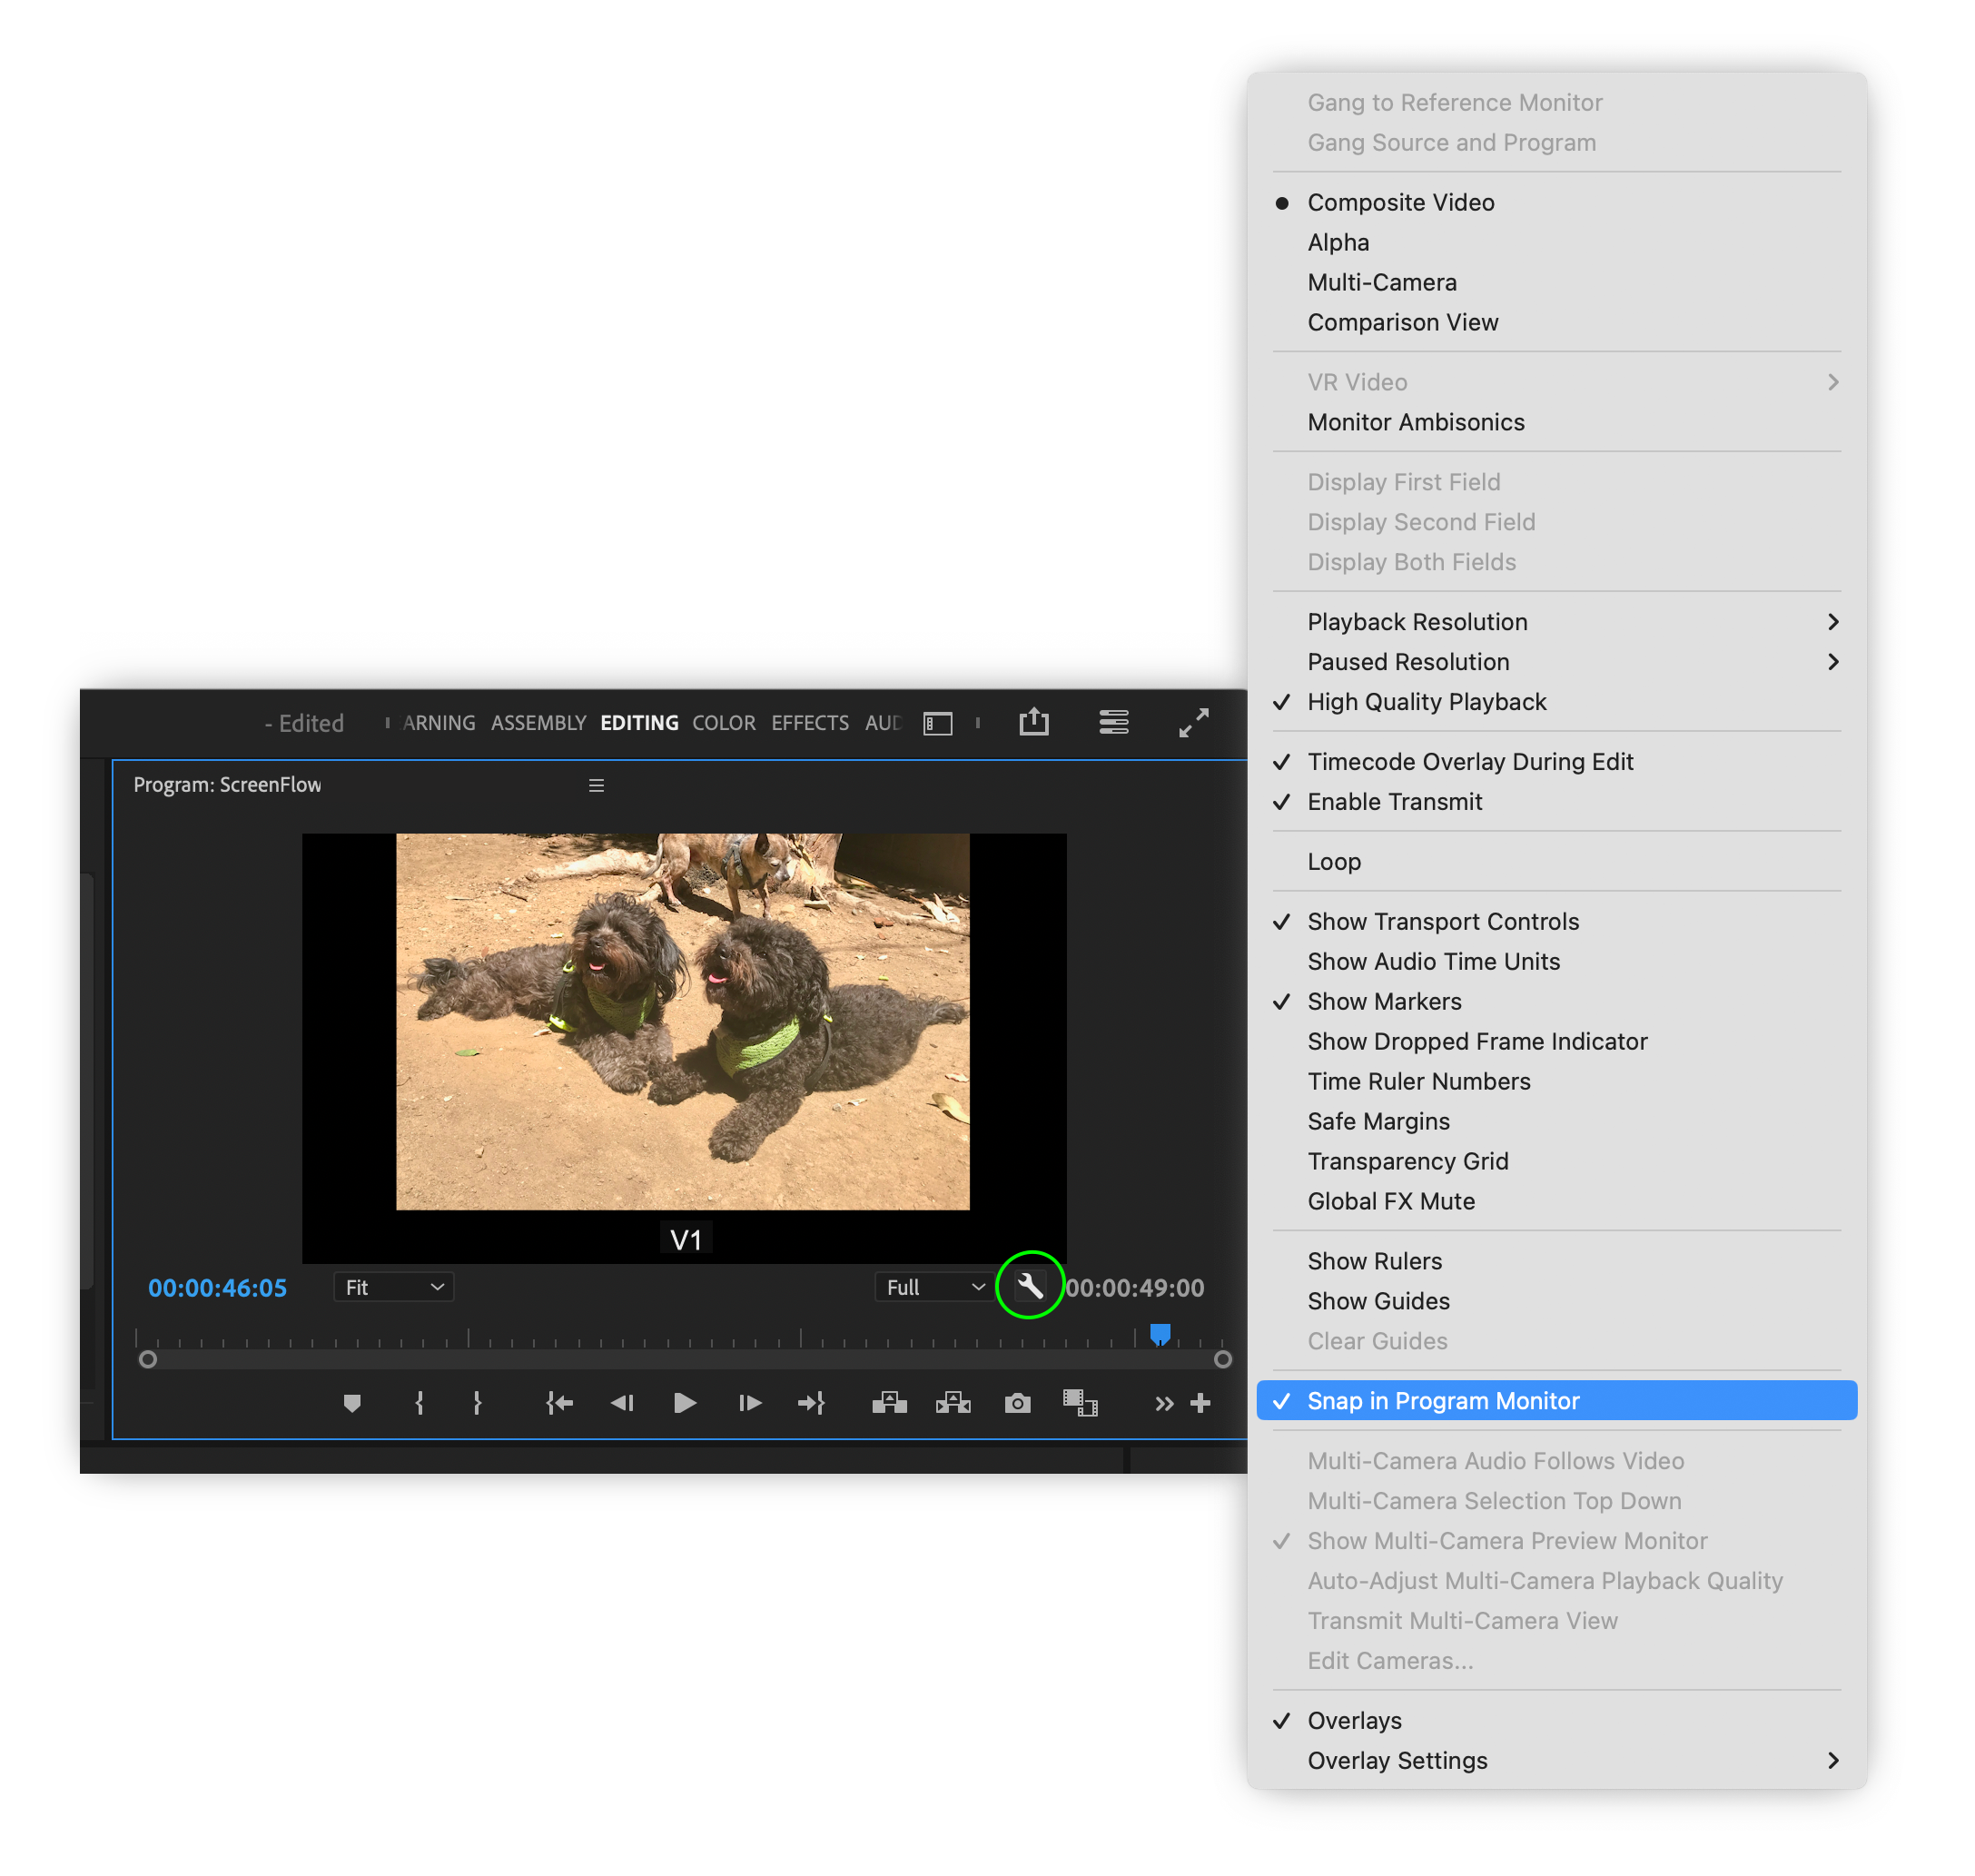
Task: Click the blue 00:00:46:05 timecode
Action: point(217,1288)
